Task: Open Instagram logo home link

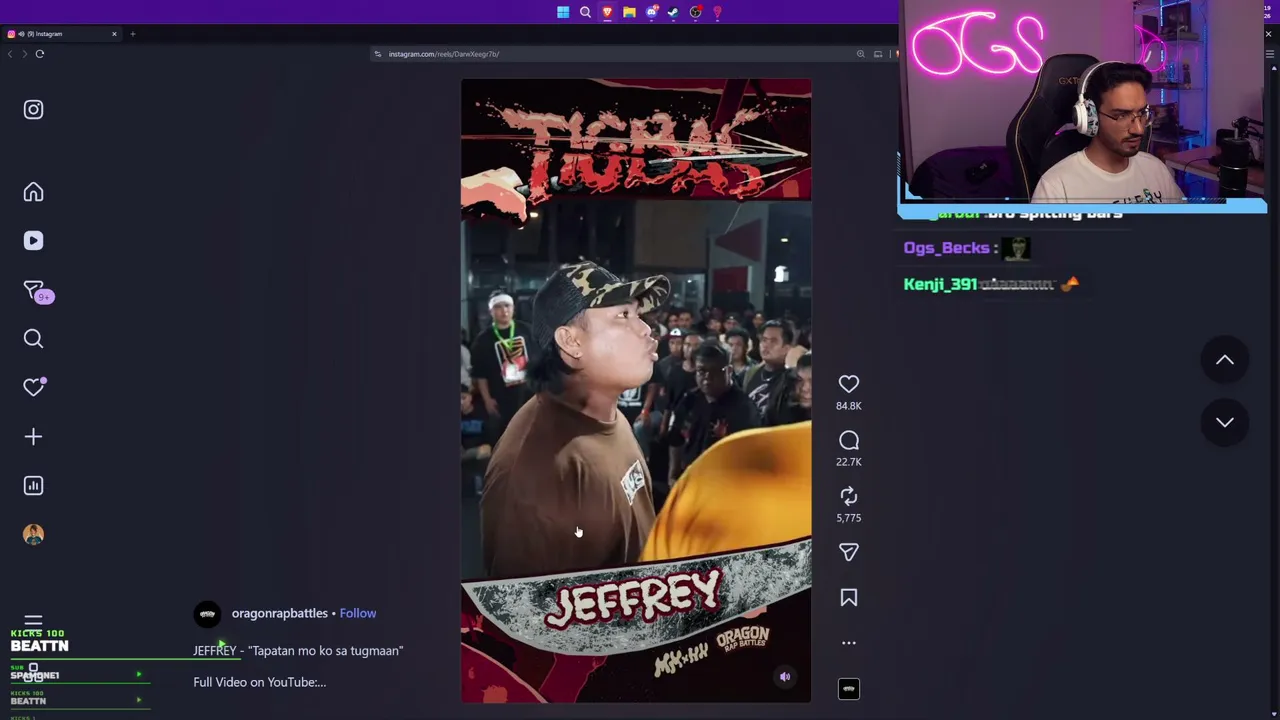Action: click(x=33, y=110)
